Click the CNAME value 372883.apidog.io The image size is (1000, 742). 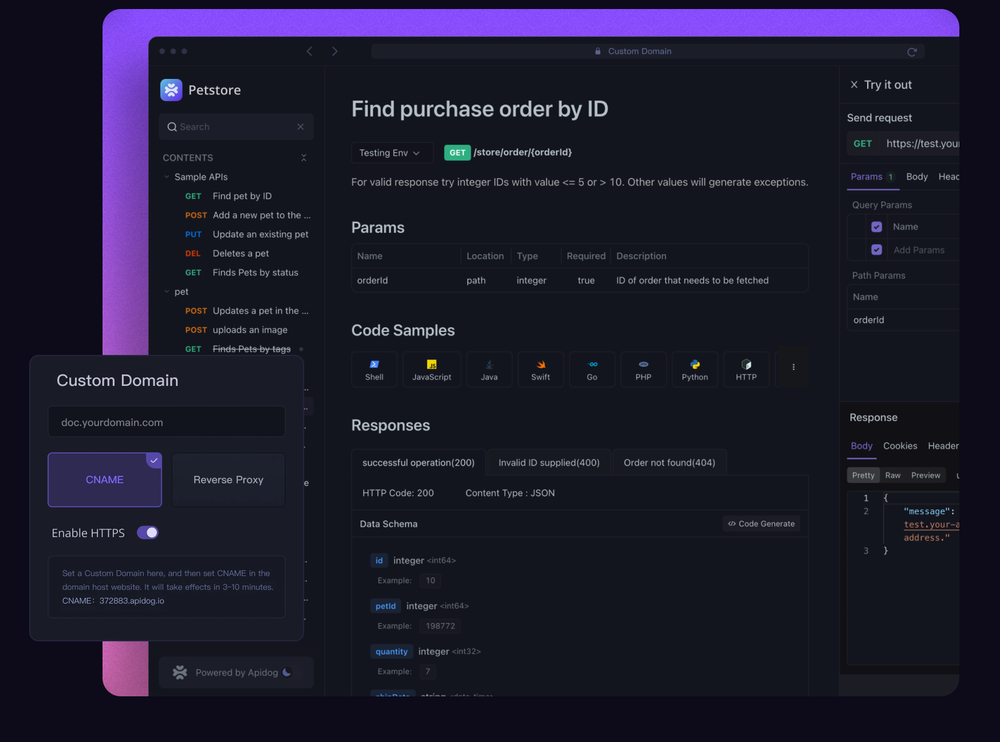click(131, 601)
